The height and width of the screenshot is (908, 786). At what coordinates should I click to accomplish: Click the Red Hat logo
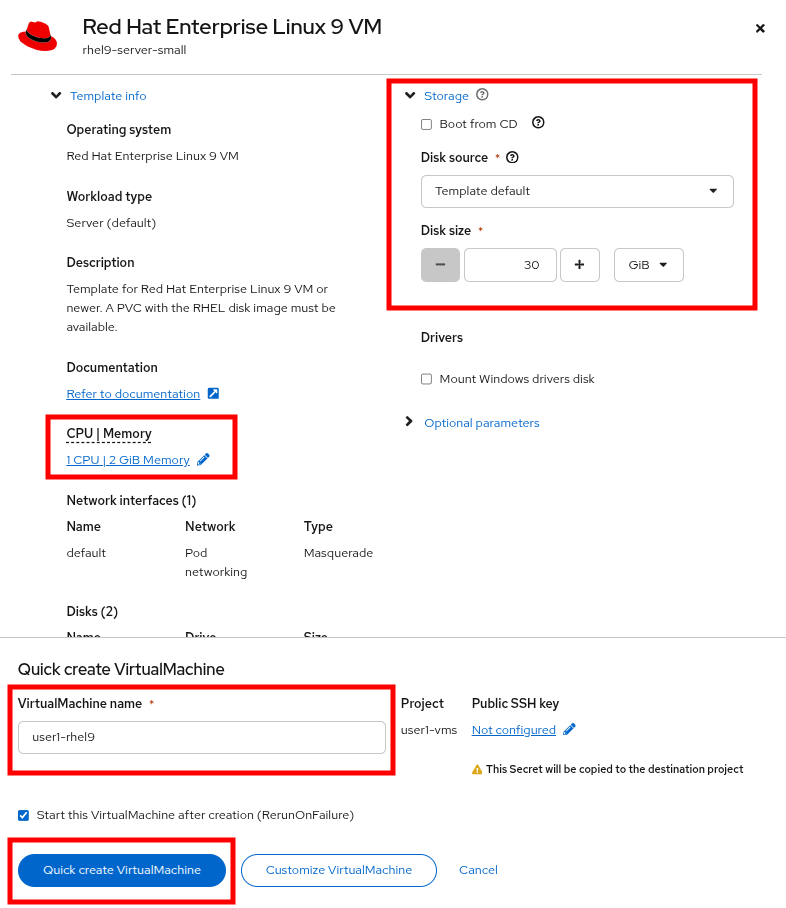click(38, 35)
